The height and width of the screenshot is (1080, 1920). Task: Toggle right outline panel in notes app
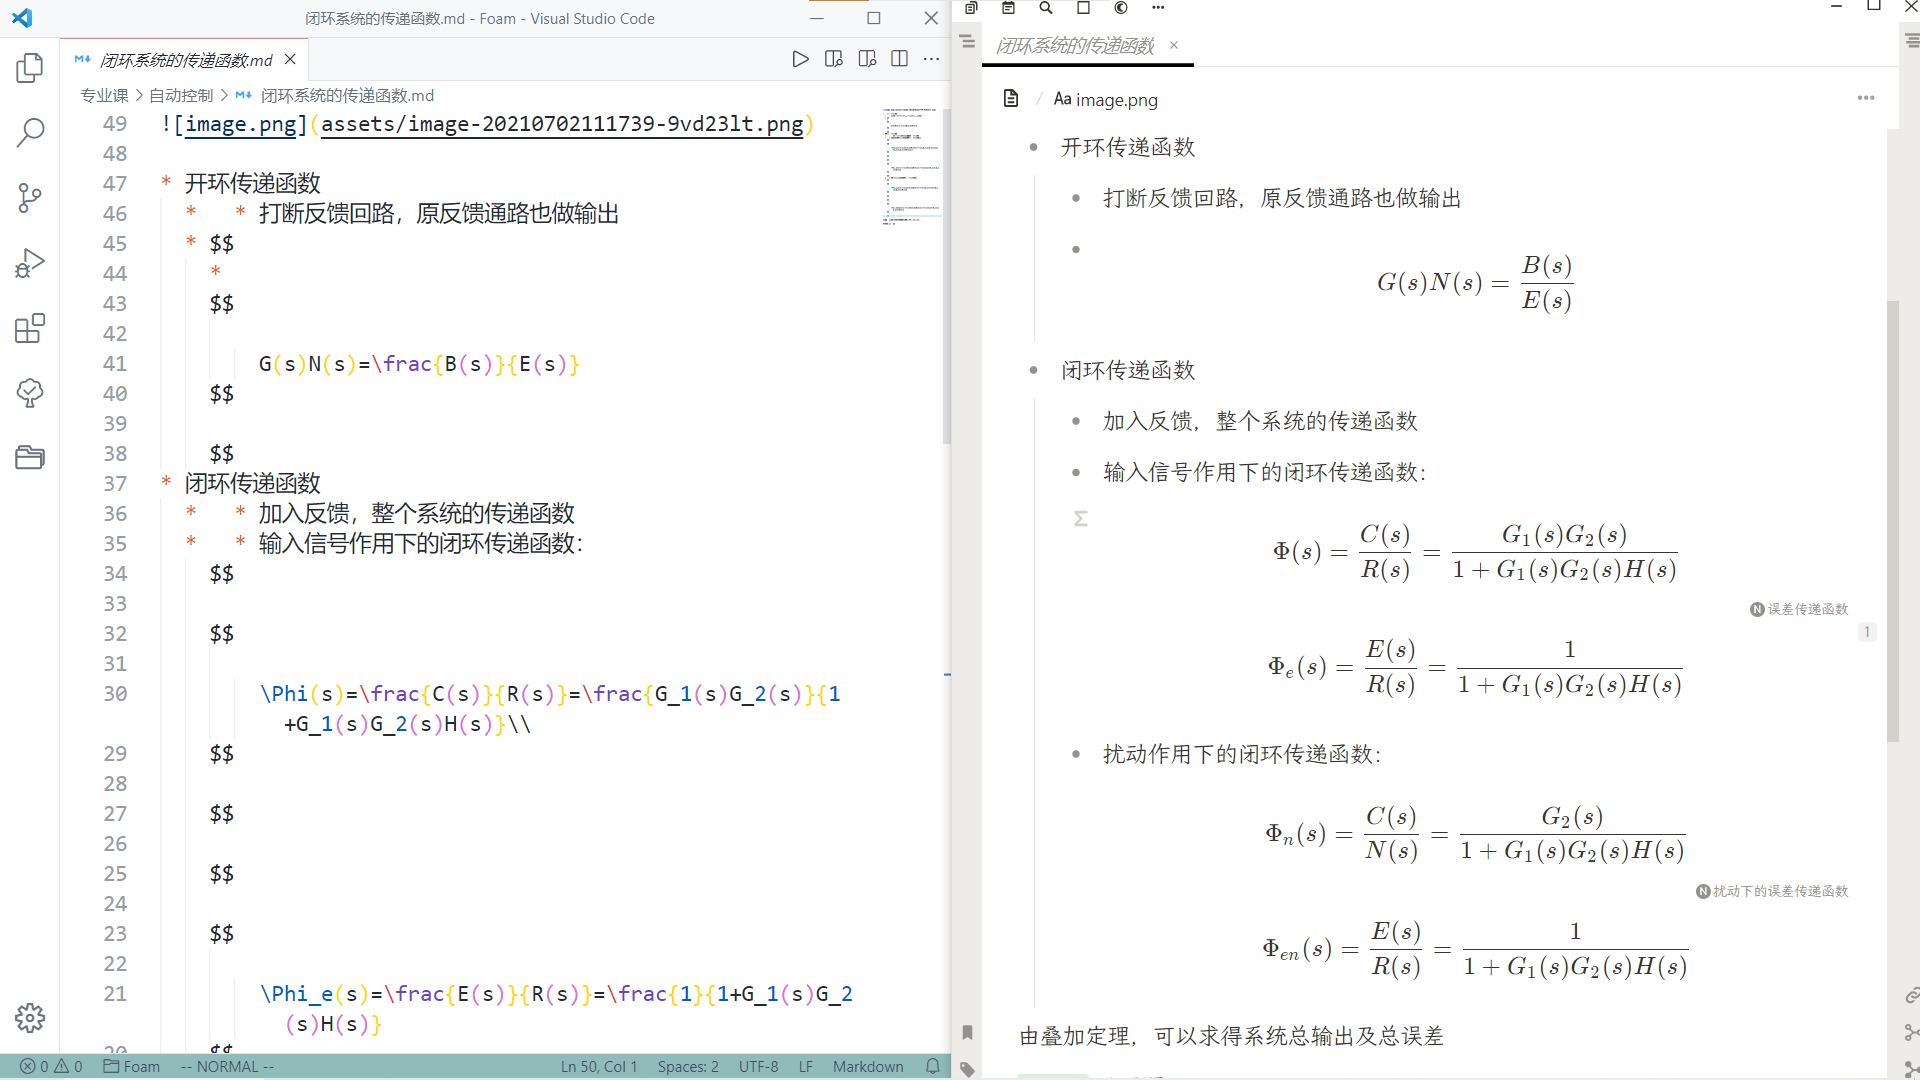tap(1911, 41)
